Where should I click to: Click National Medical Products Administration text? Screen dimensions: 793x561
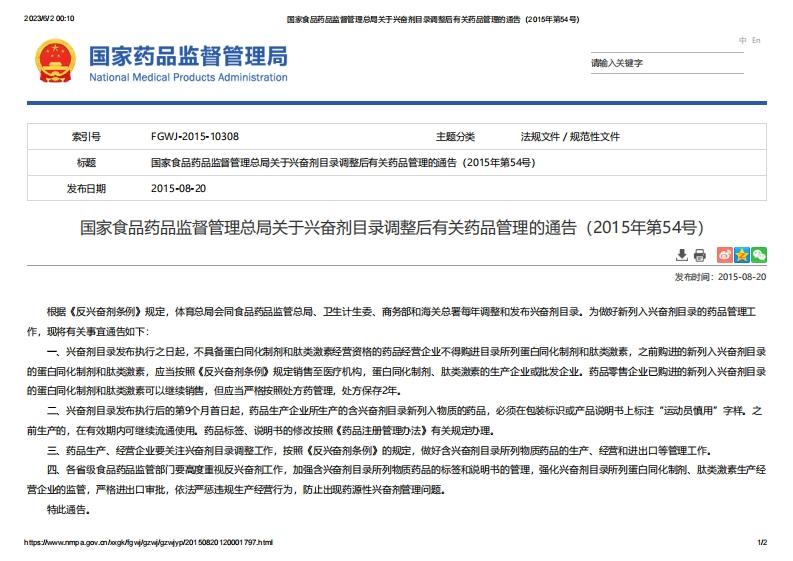point(188,78)
